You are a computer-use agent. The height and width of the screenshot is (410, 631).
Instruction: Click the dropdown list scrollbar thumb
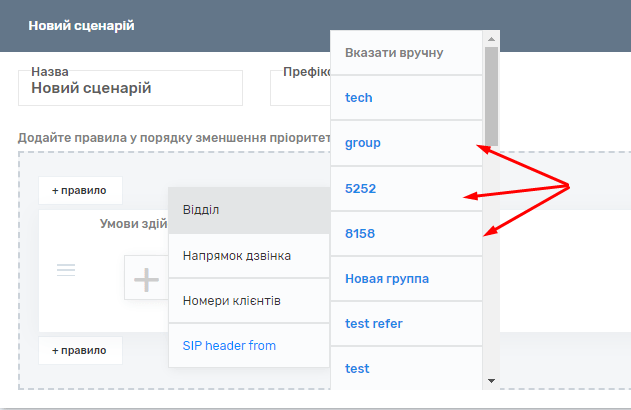pyautogui.click(x=491, y=95)
